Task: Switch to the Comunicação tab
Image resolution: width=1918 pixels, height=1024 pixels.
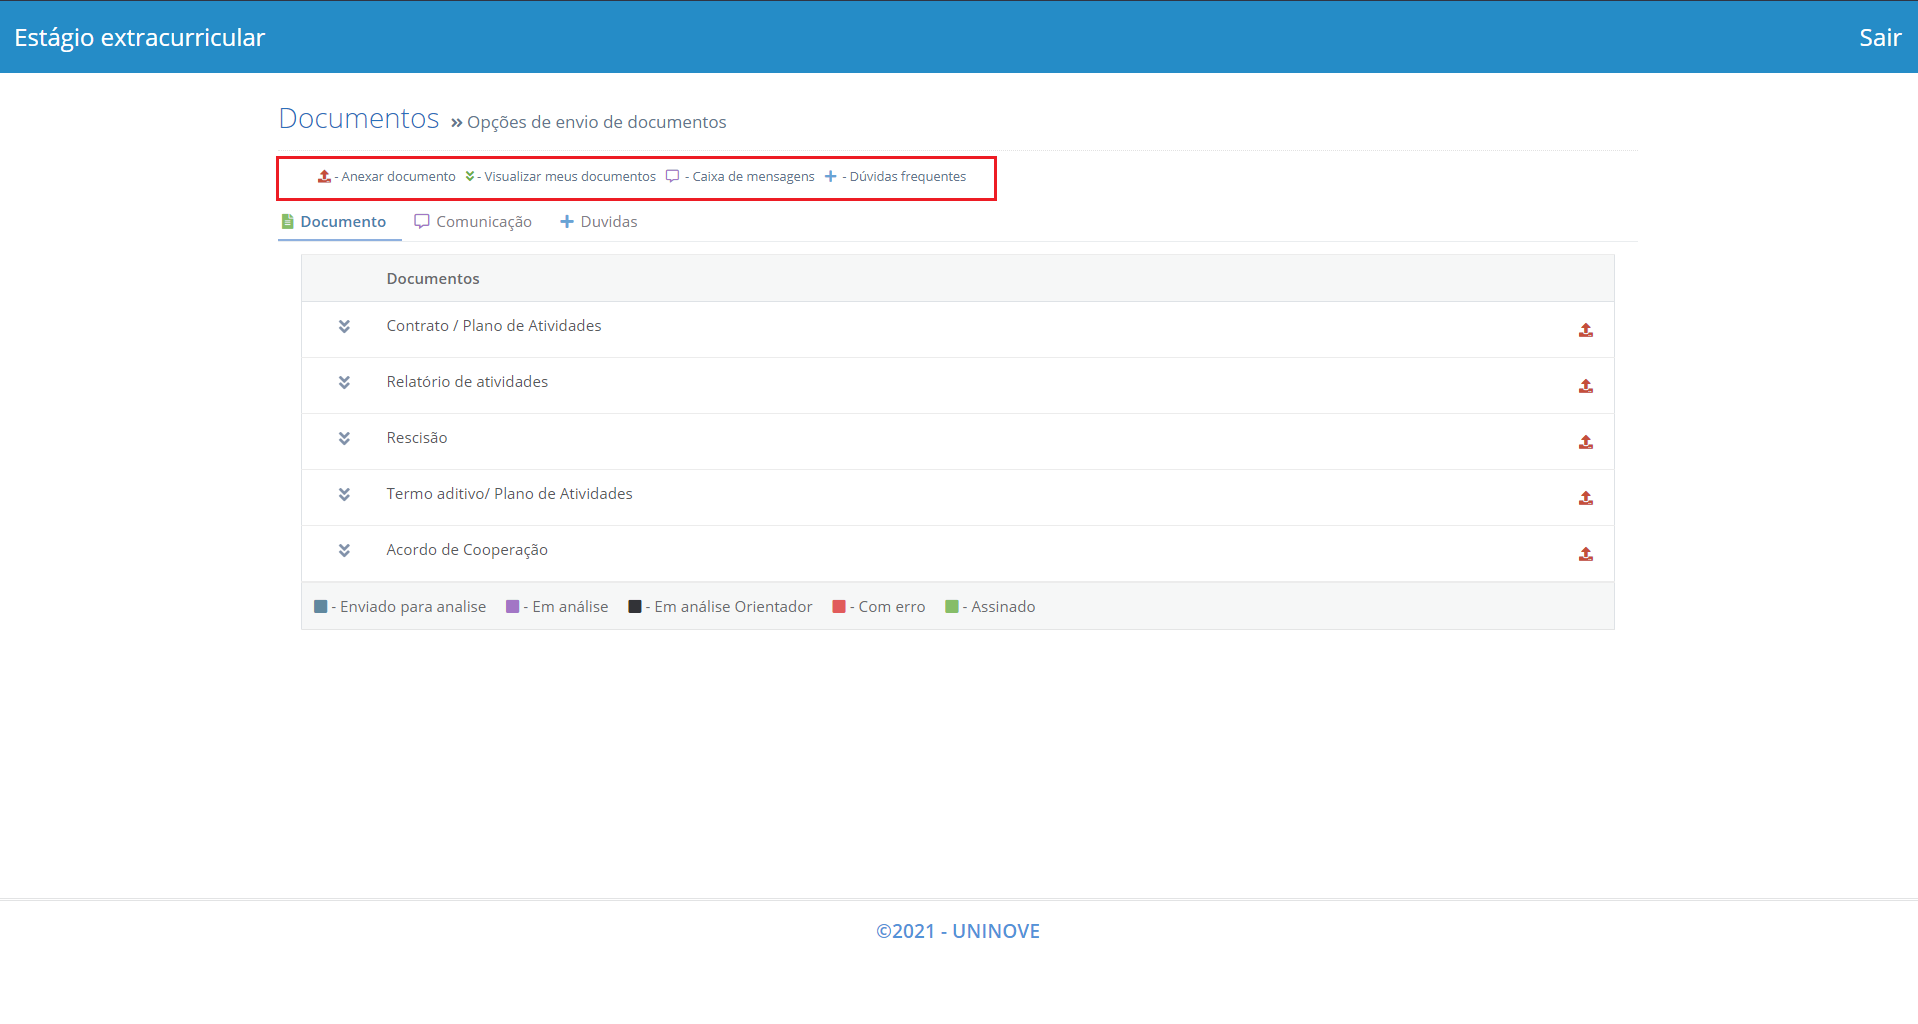Action: [473, 222]
